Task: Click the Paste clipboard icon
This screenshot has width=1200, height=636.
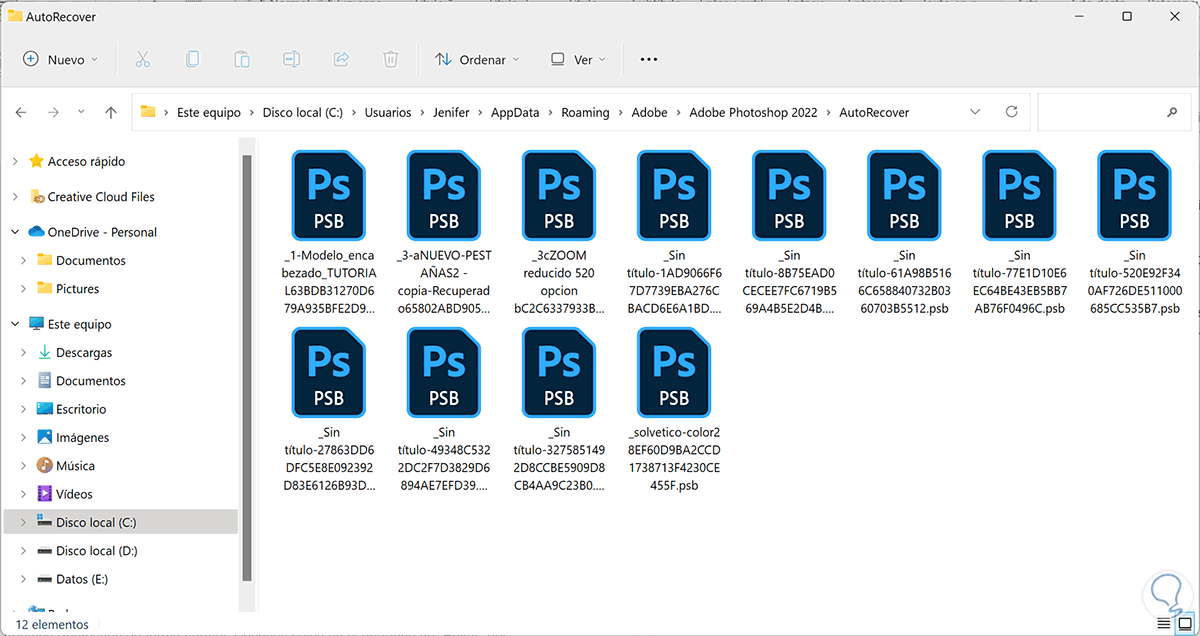Action: click(241, 60)
